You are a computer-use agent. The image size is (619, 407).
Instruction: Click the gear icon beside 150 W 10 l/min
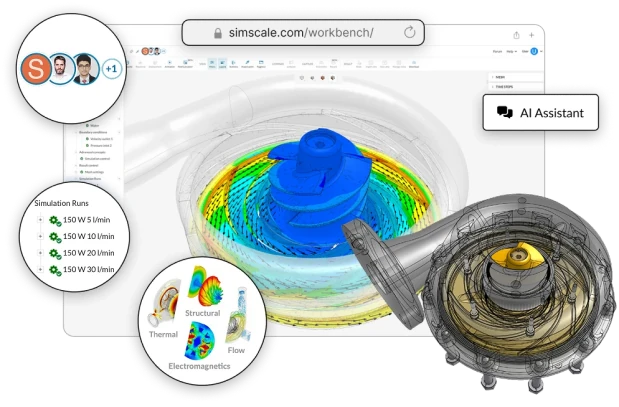coord(55,237)
